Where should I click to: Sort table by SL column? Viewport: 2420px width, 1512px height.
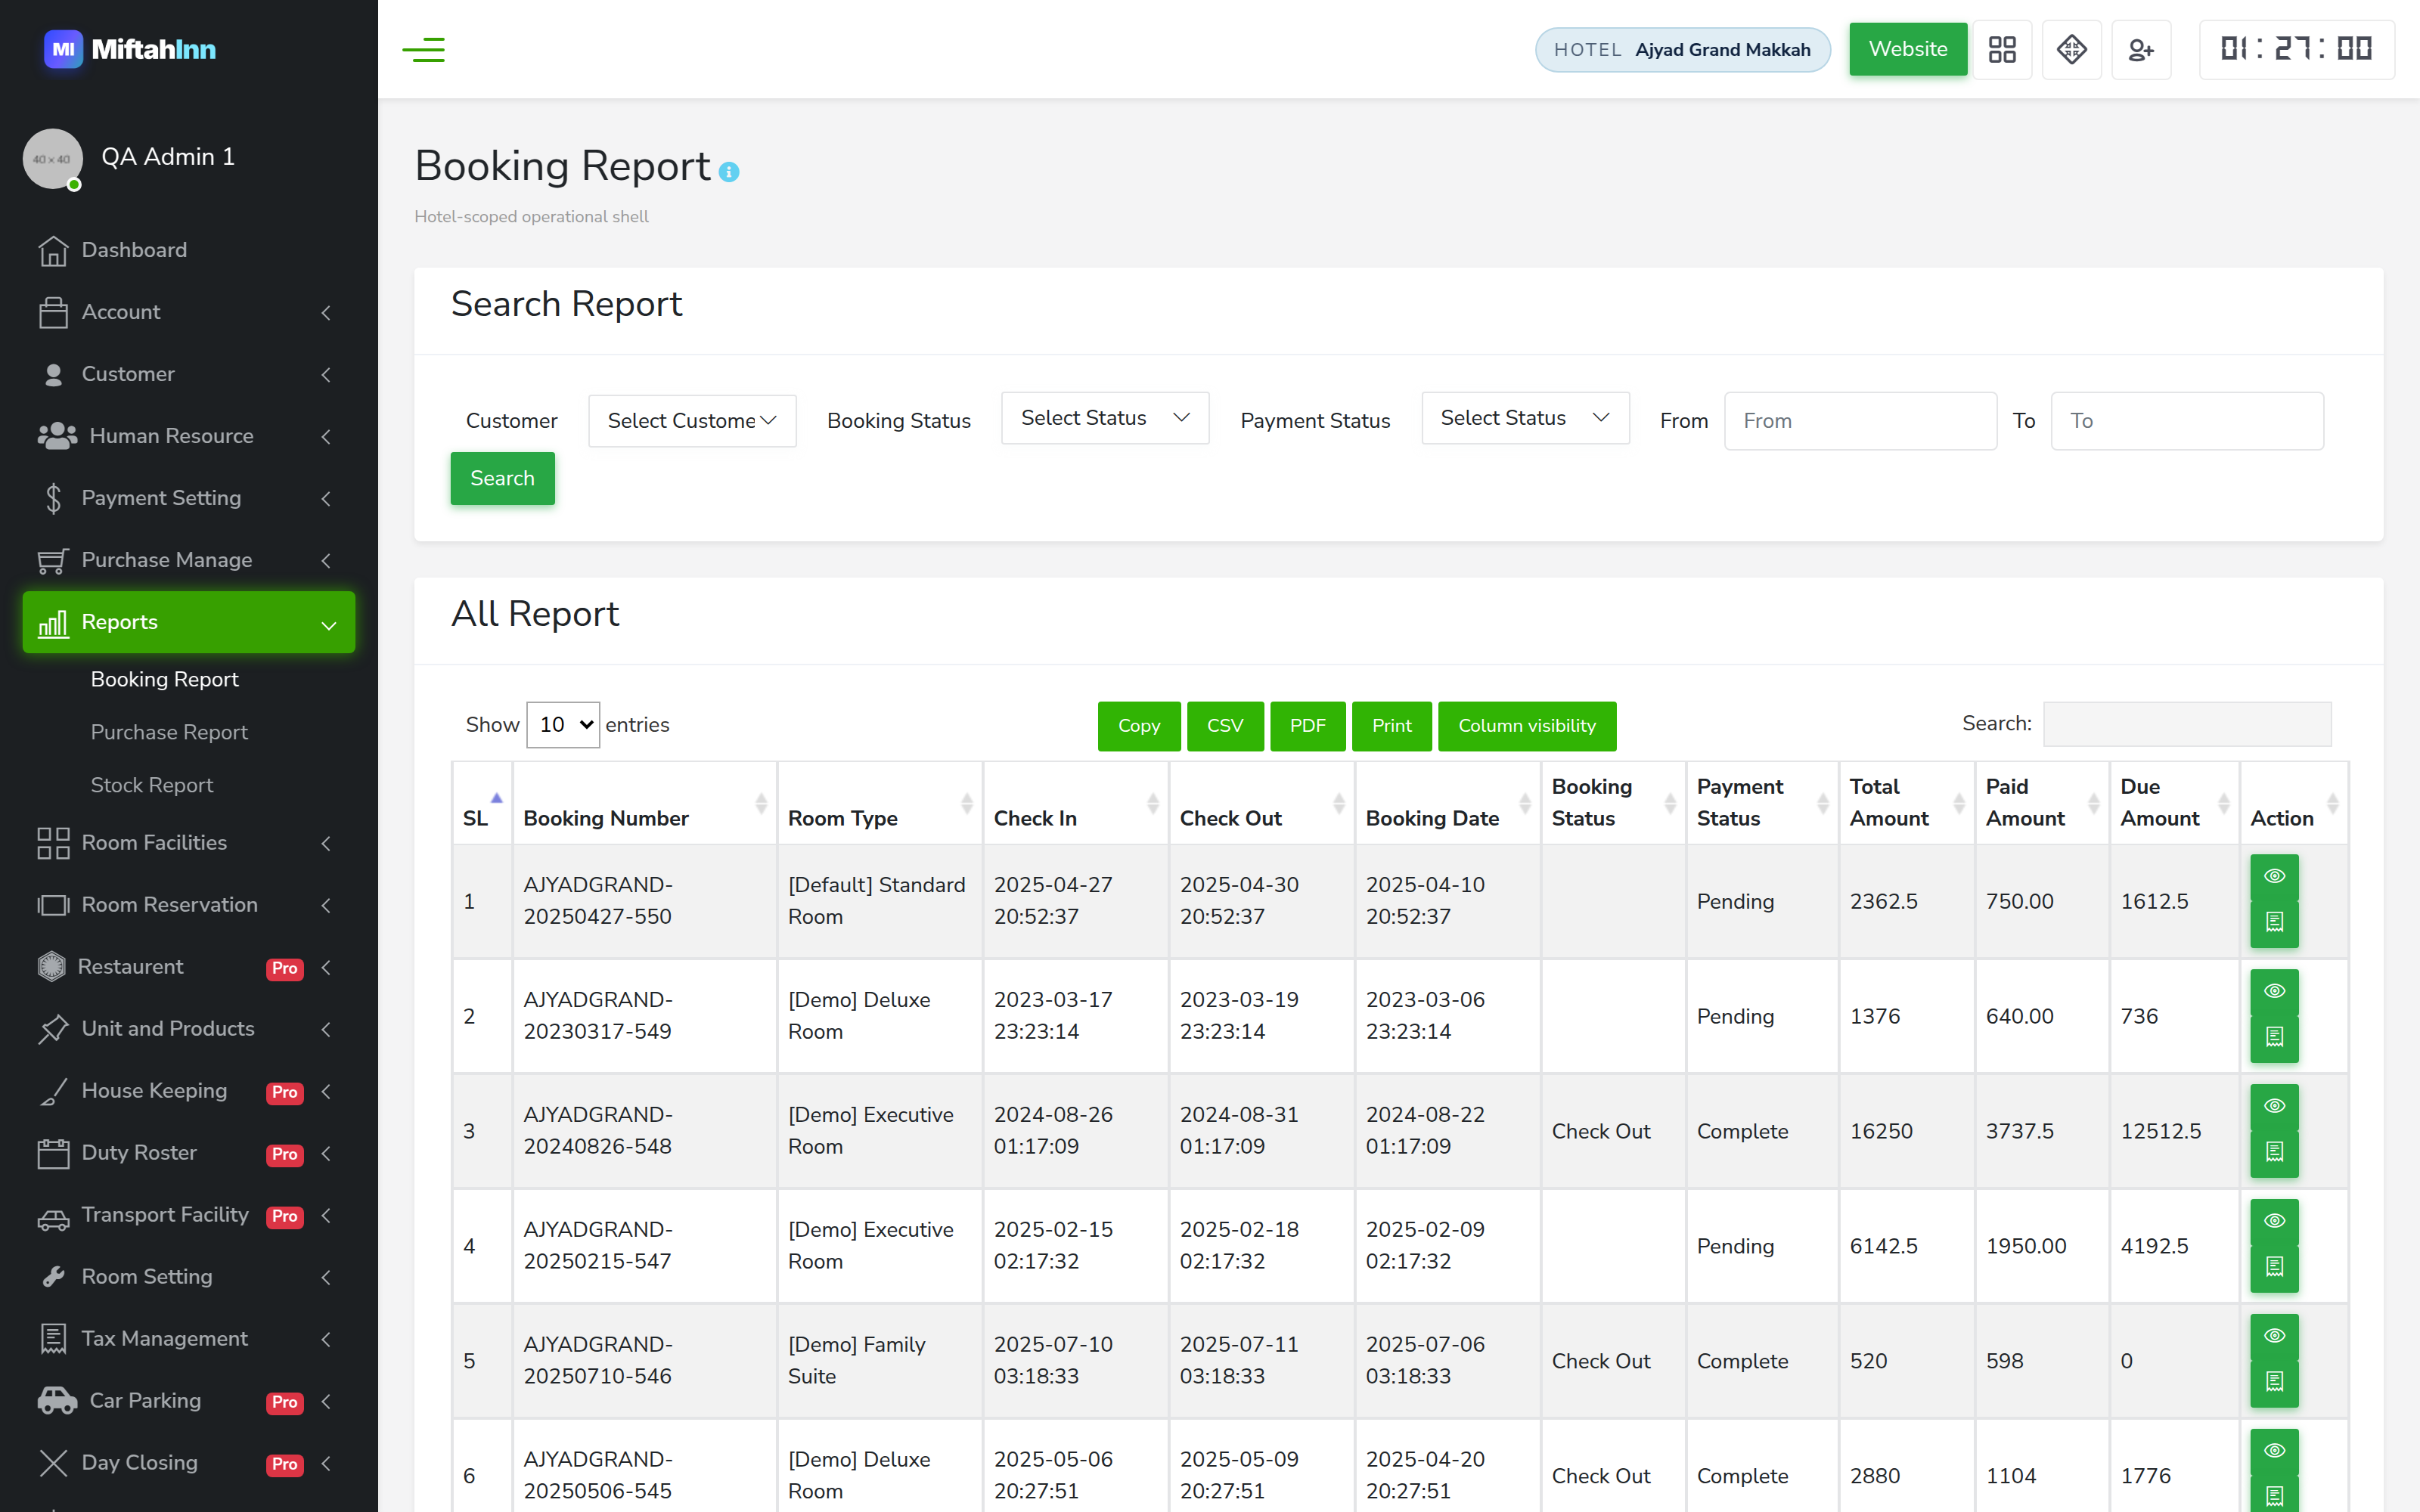coord(482,803)
